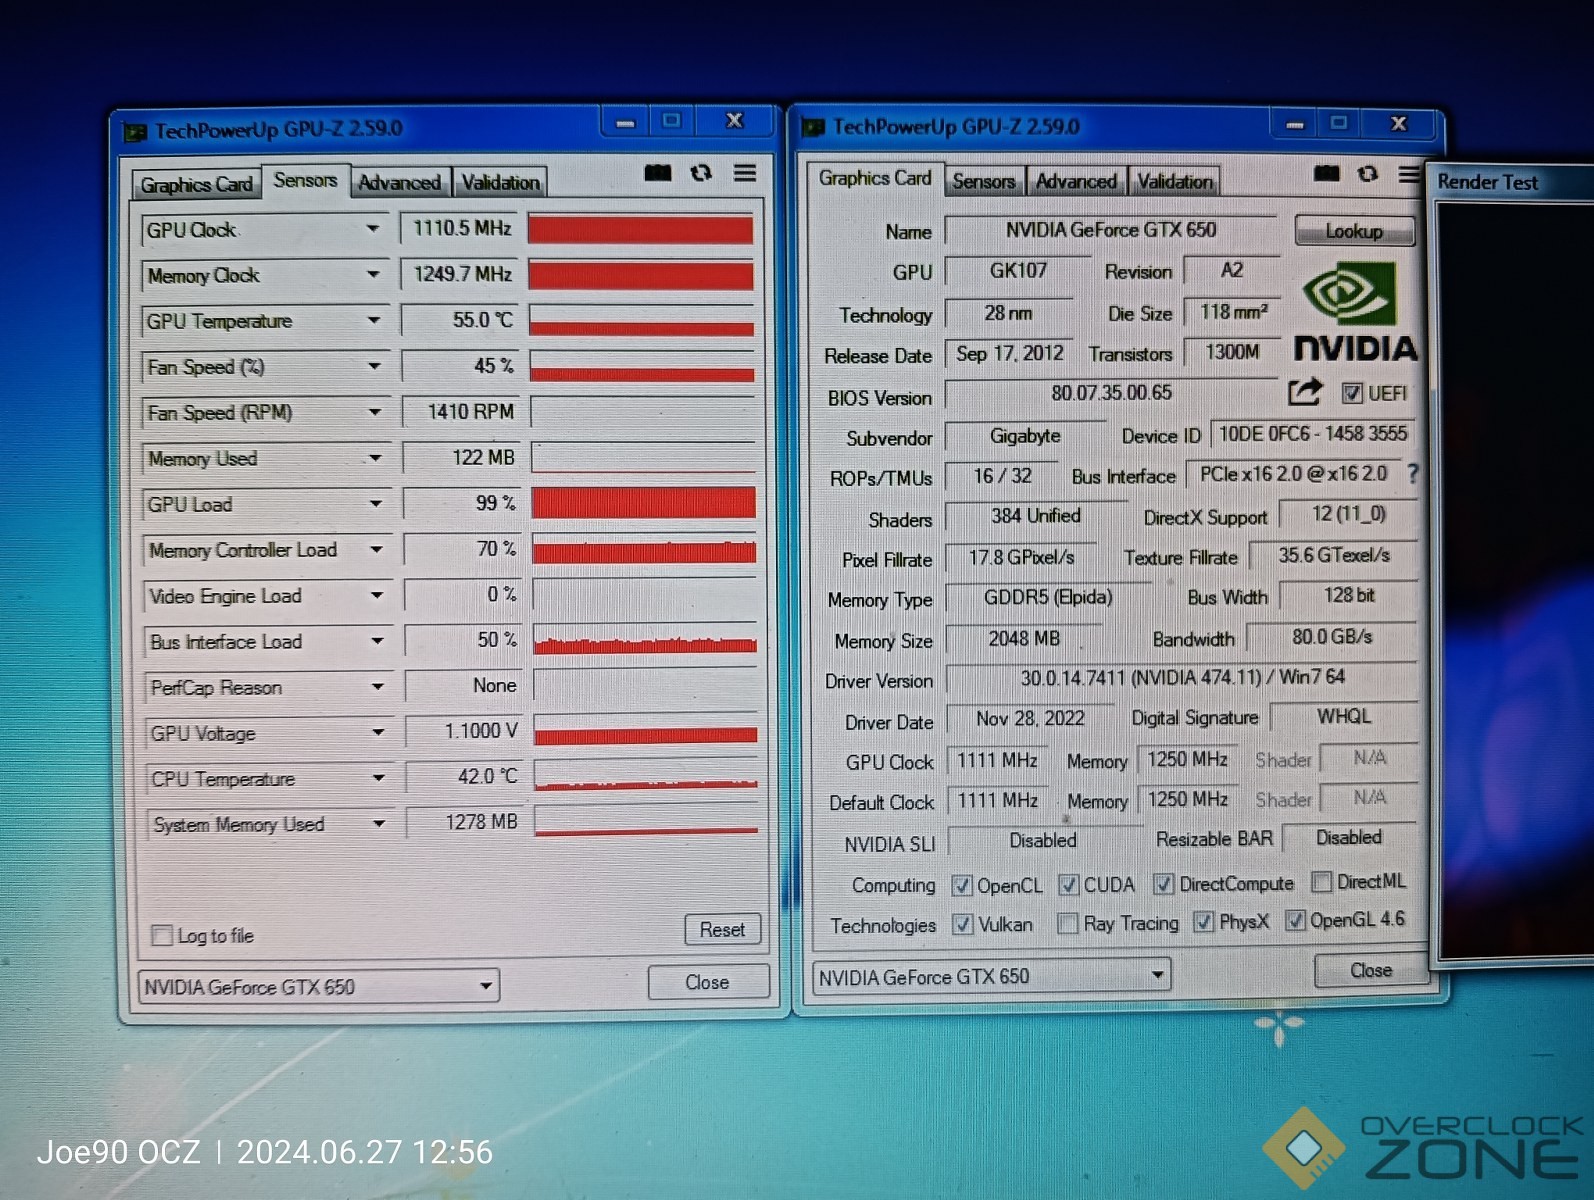Image resolution: width=1594 pixels, height=1200 pixels.
Task: Open the Bus Interface Load dropdown
Action: [377, 641]
